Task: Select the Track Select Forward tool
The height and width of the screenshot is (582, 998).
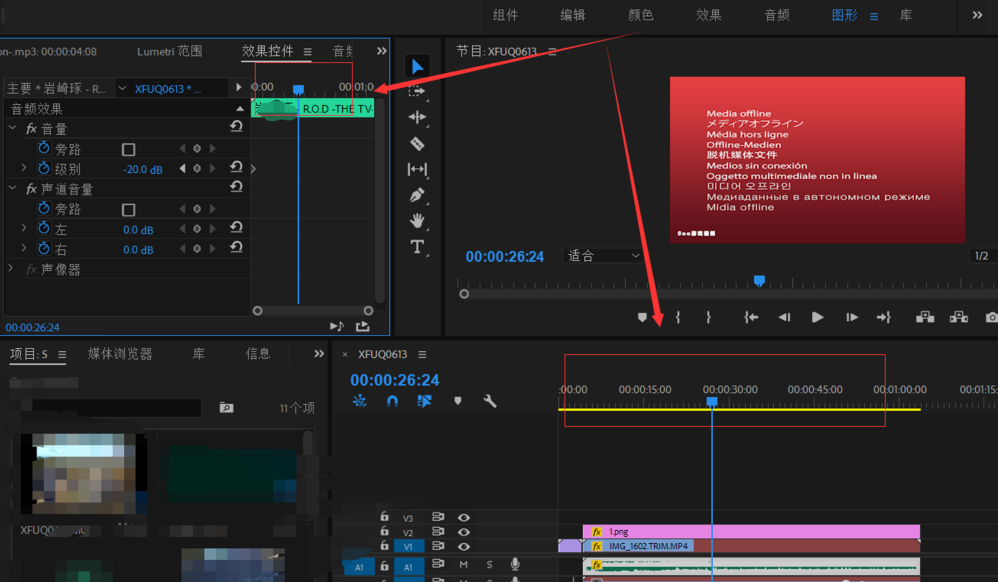Action: (417, 90)
